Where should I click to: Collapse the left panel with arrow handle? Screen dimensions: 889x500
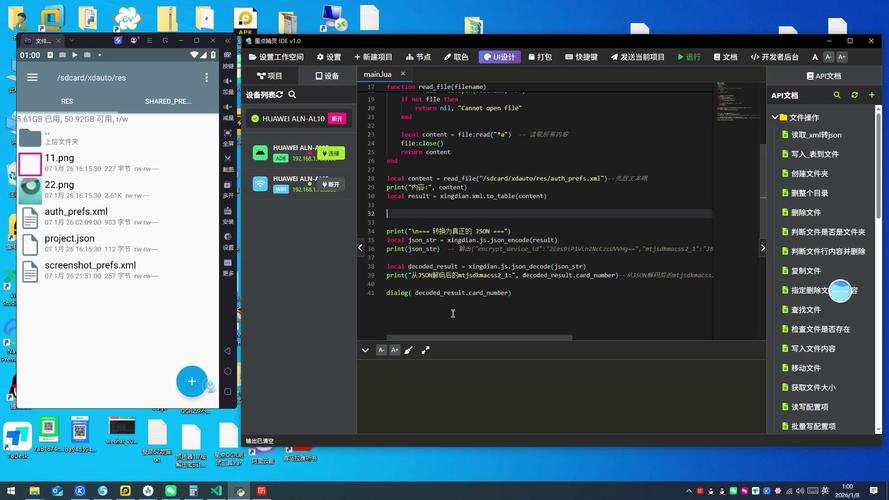[x=360, y=248]
